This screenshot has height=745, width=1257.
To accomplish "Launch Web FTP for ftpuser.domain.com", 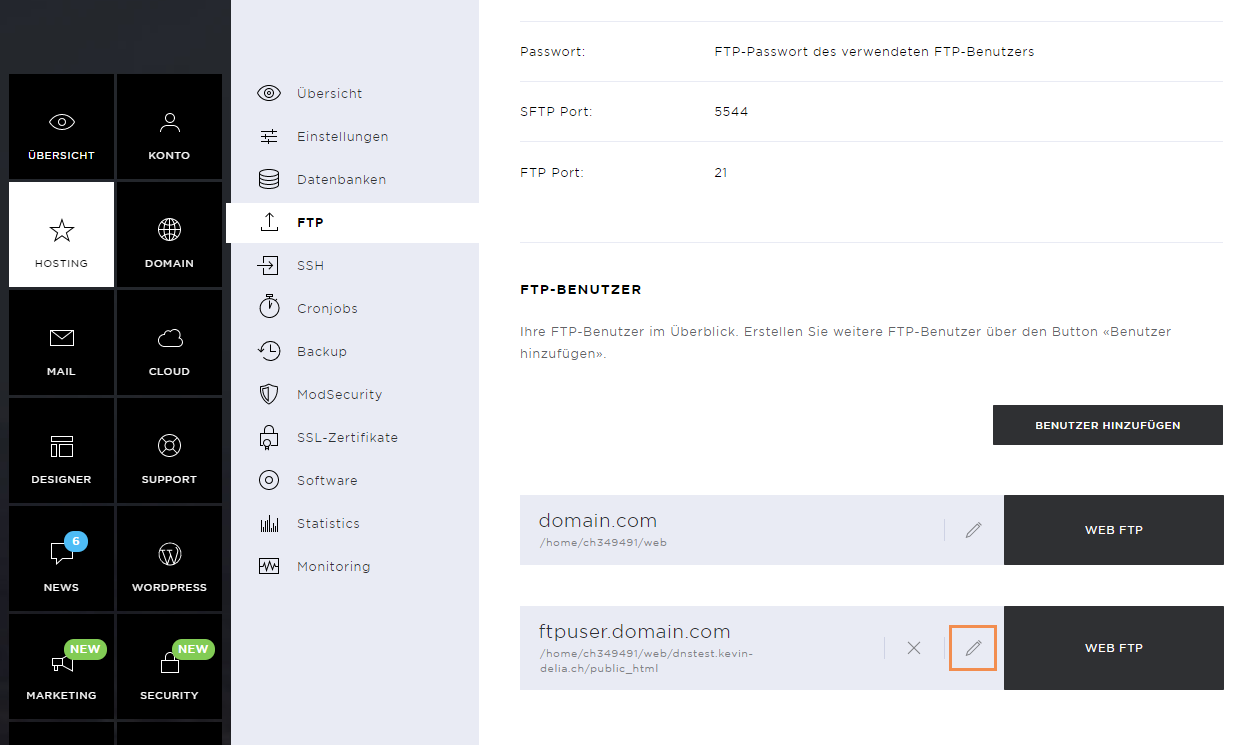I will 1114,648.
